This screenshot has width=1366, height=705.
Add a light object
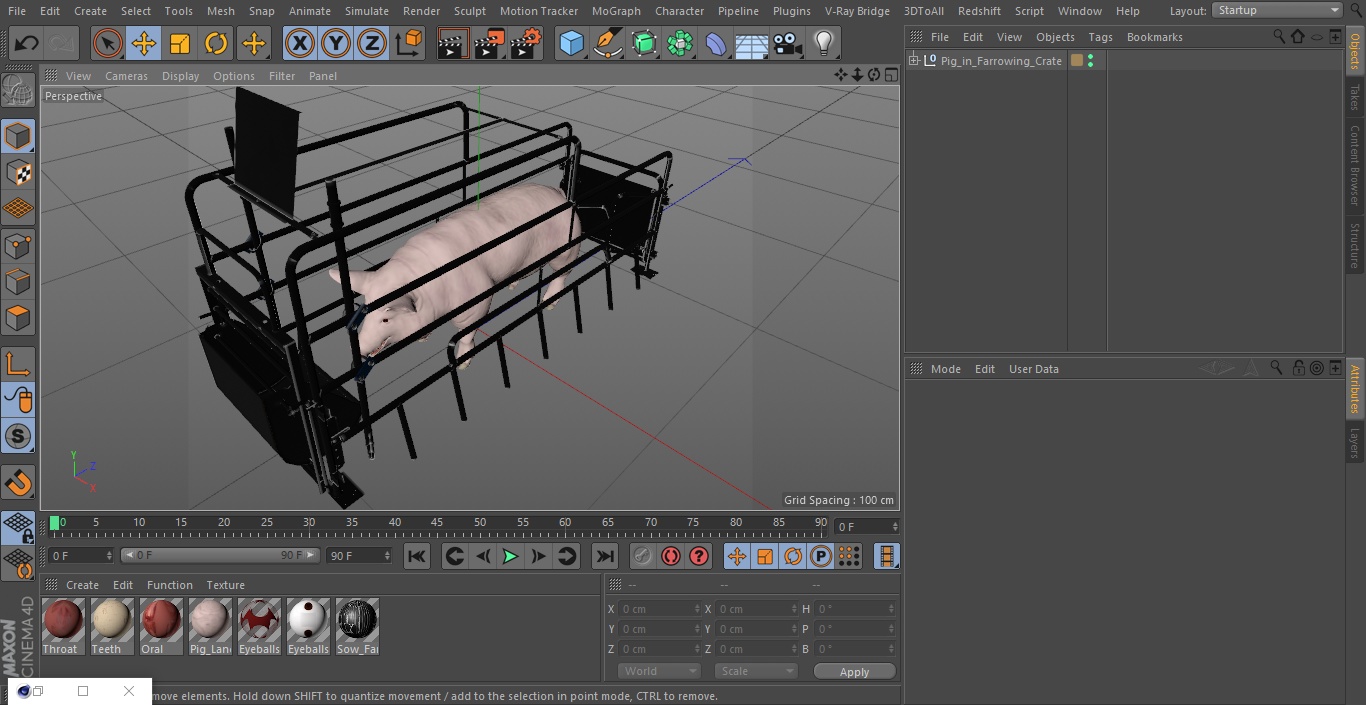point(824,43)
